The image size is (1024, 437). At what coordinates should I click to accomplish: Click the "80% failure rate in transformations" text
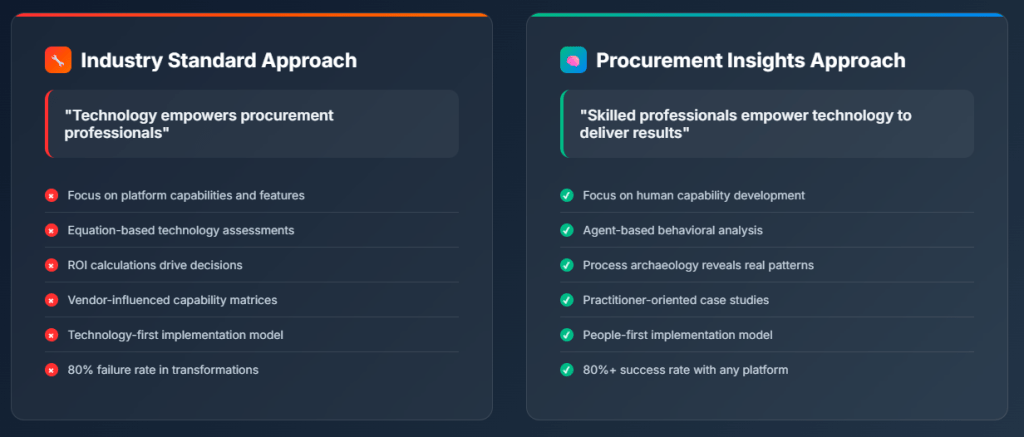[x=163, y=370]
